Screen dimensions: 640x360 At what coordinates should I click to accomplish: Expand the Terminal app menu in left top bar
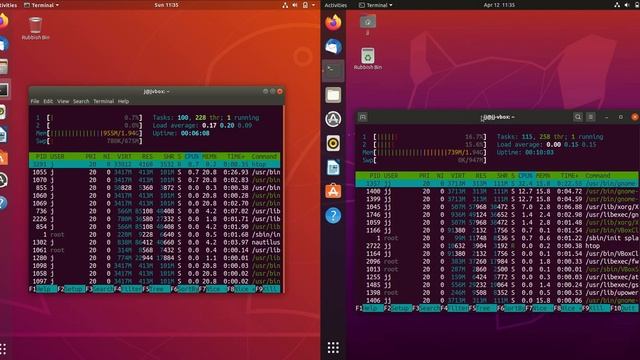[41, 5]
